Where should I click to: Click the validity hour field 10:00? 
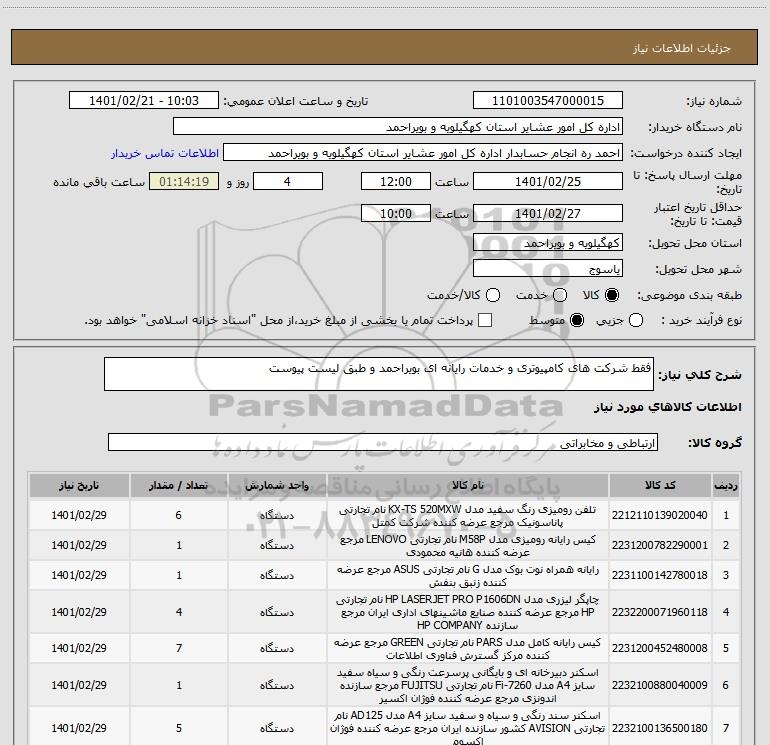click(x=396, y=213)
